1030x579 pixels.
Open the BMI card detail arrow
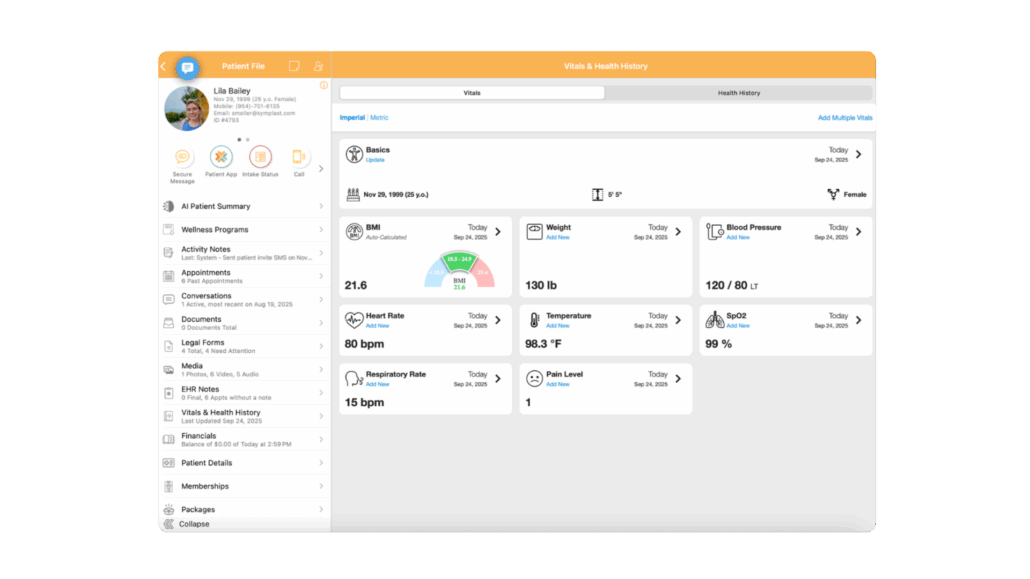498,232
